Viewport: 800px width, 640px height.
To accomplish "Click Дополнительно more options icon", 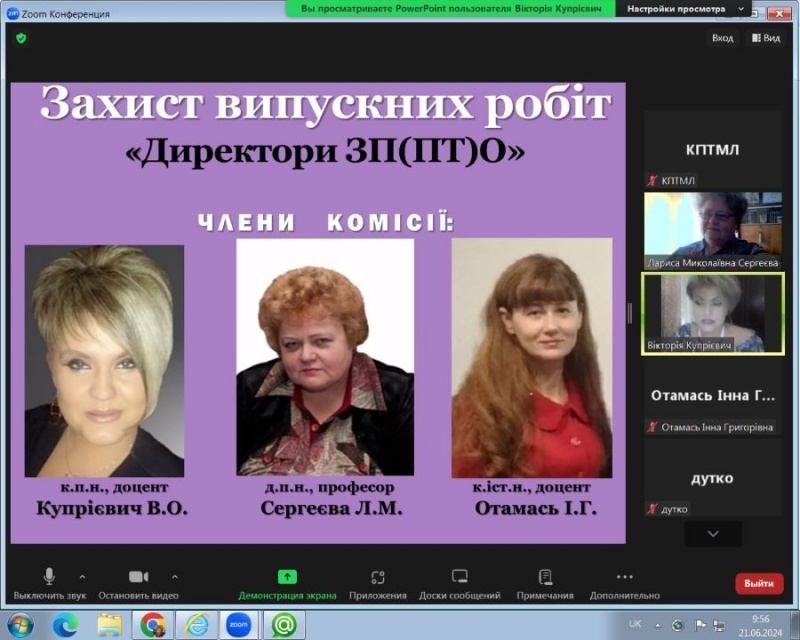I will 625,584.
